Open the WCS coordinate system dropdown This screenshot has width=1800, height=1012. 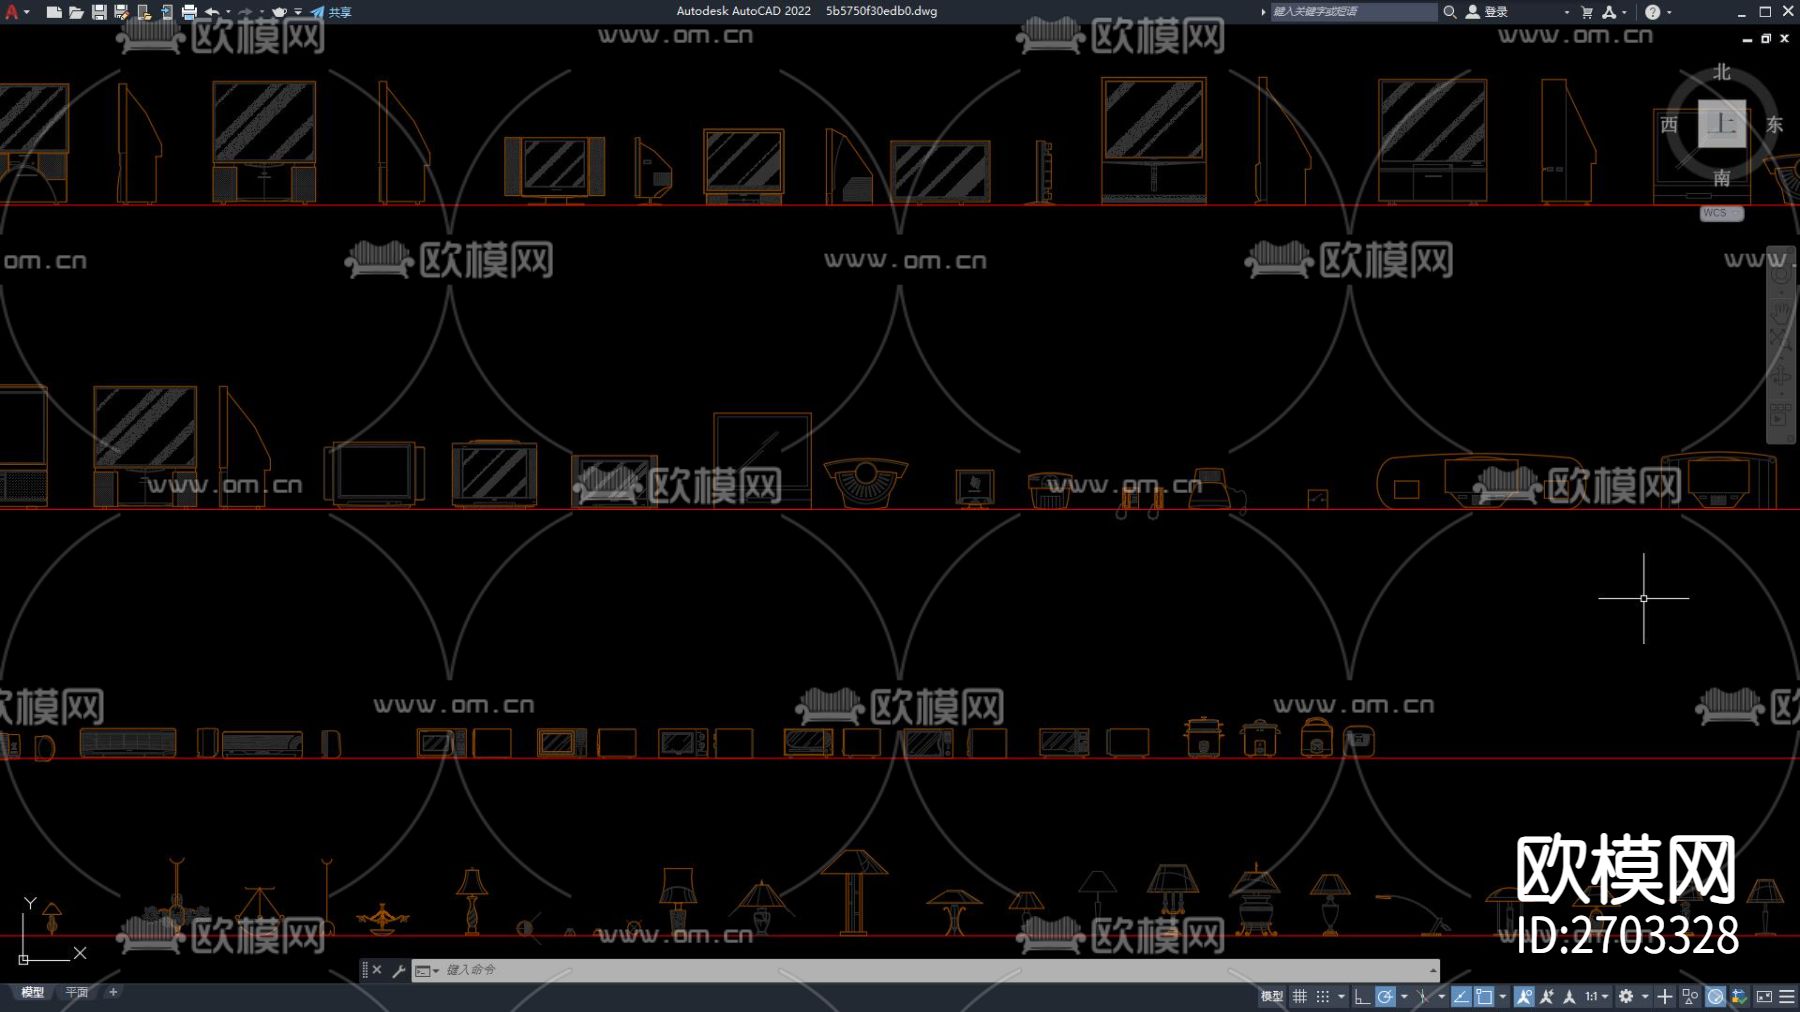pos(1722,213)
